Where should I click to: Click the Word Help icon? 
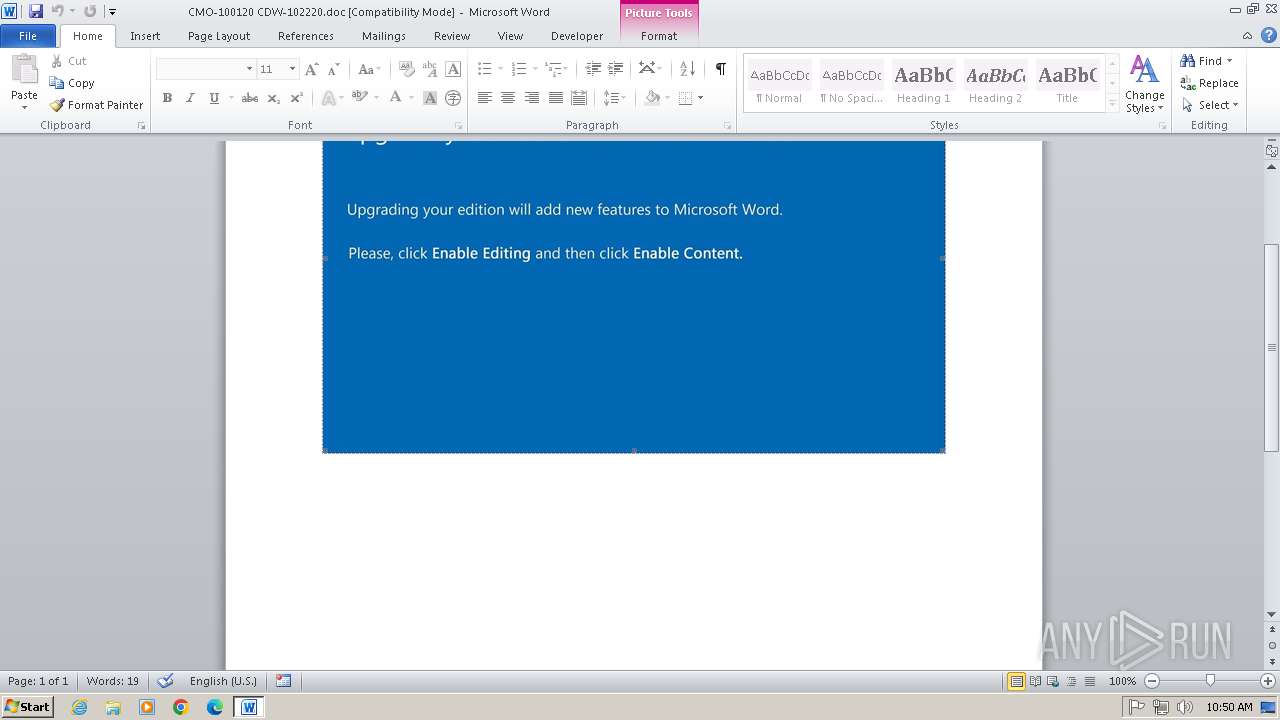(x=1268, y=35)
